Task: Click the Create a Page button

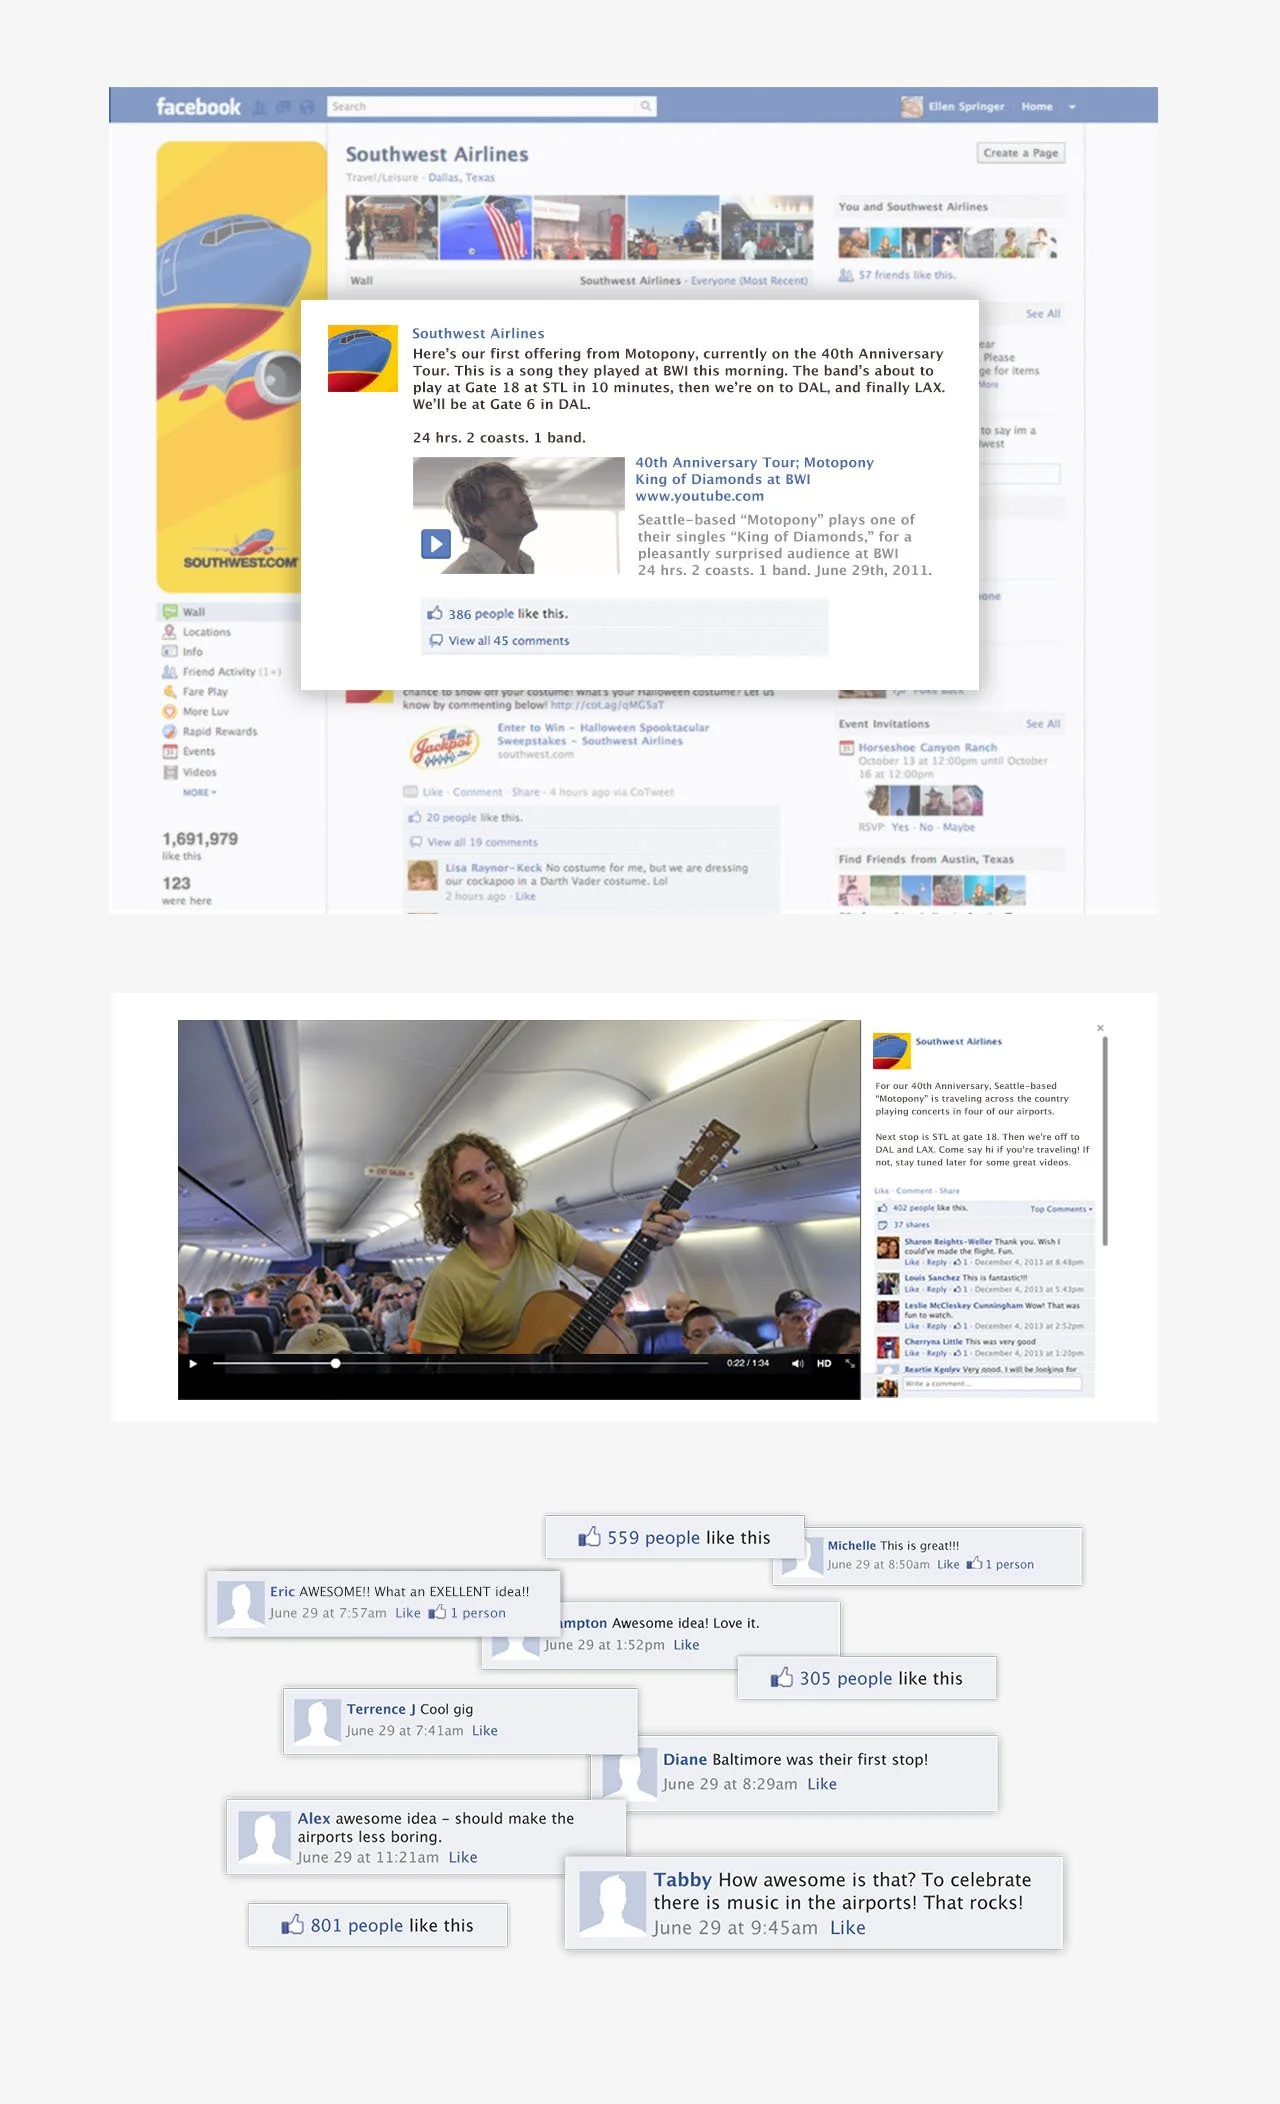Action: coord(1021,153)
